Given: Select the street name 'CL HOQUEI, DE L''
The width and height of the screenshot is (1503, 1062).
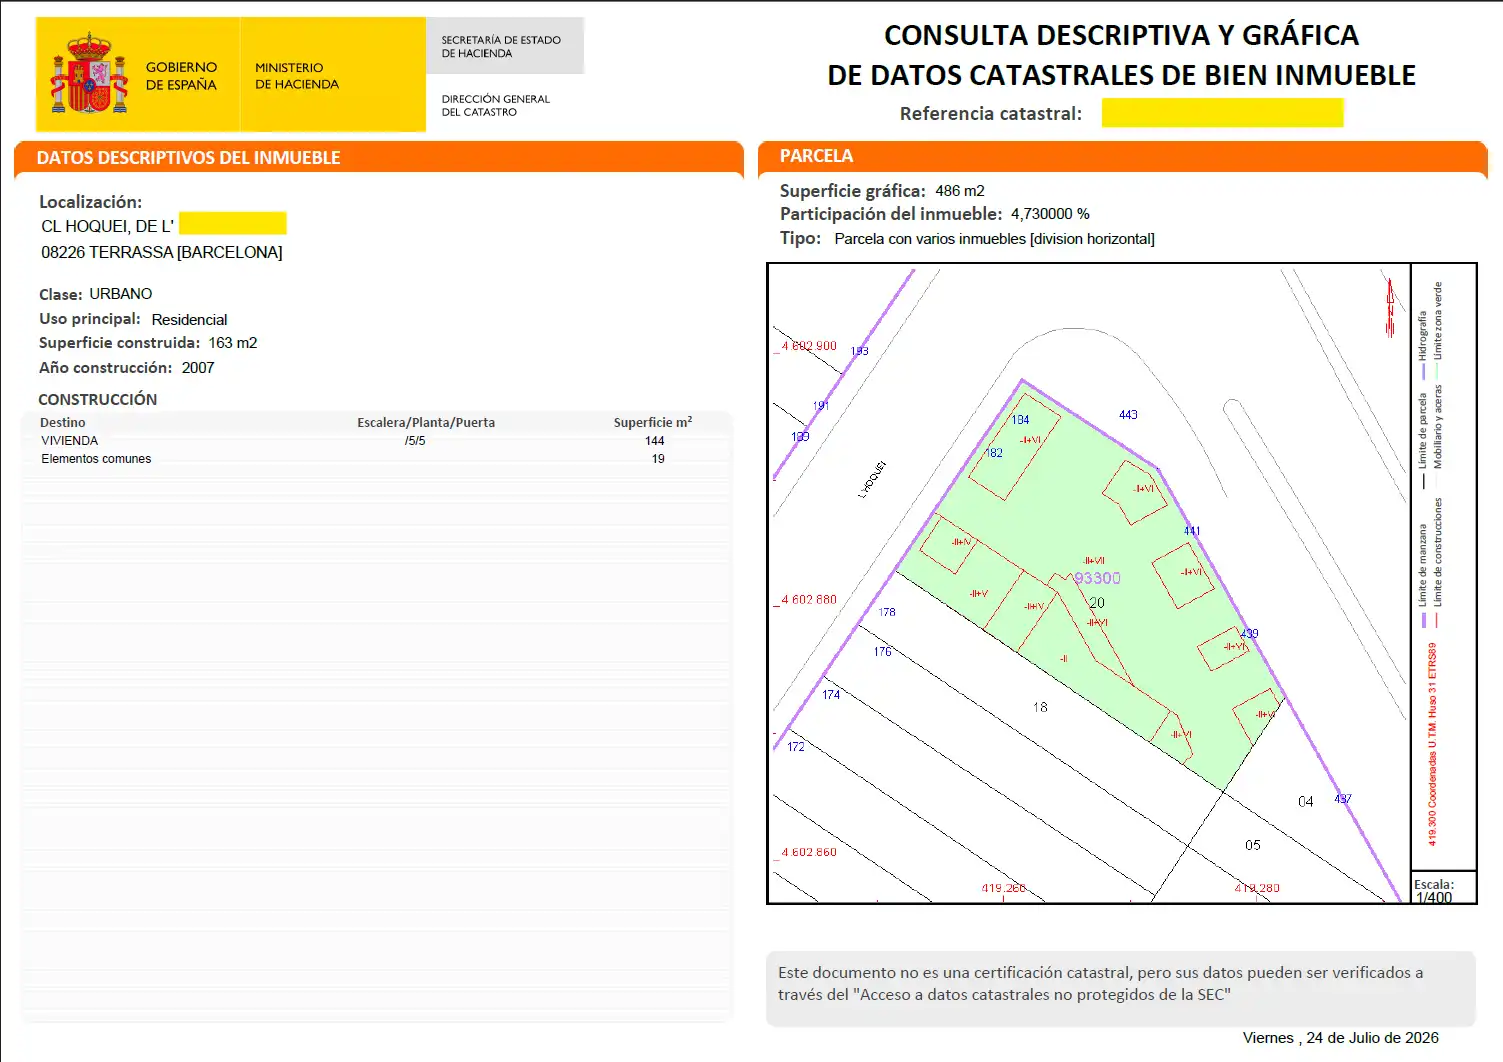Looking at the screenshot, I should click(x=107, y=226).
